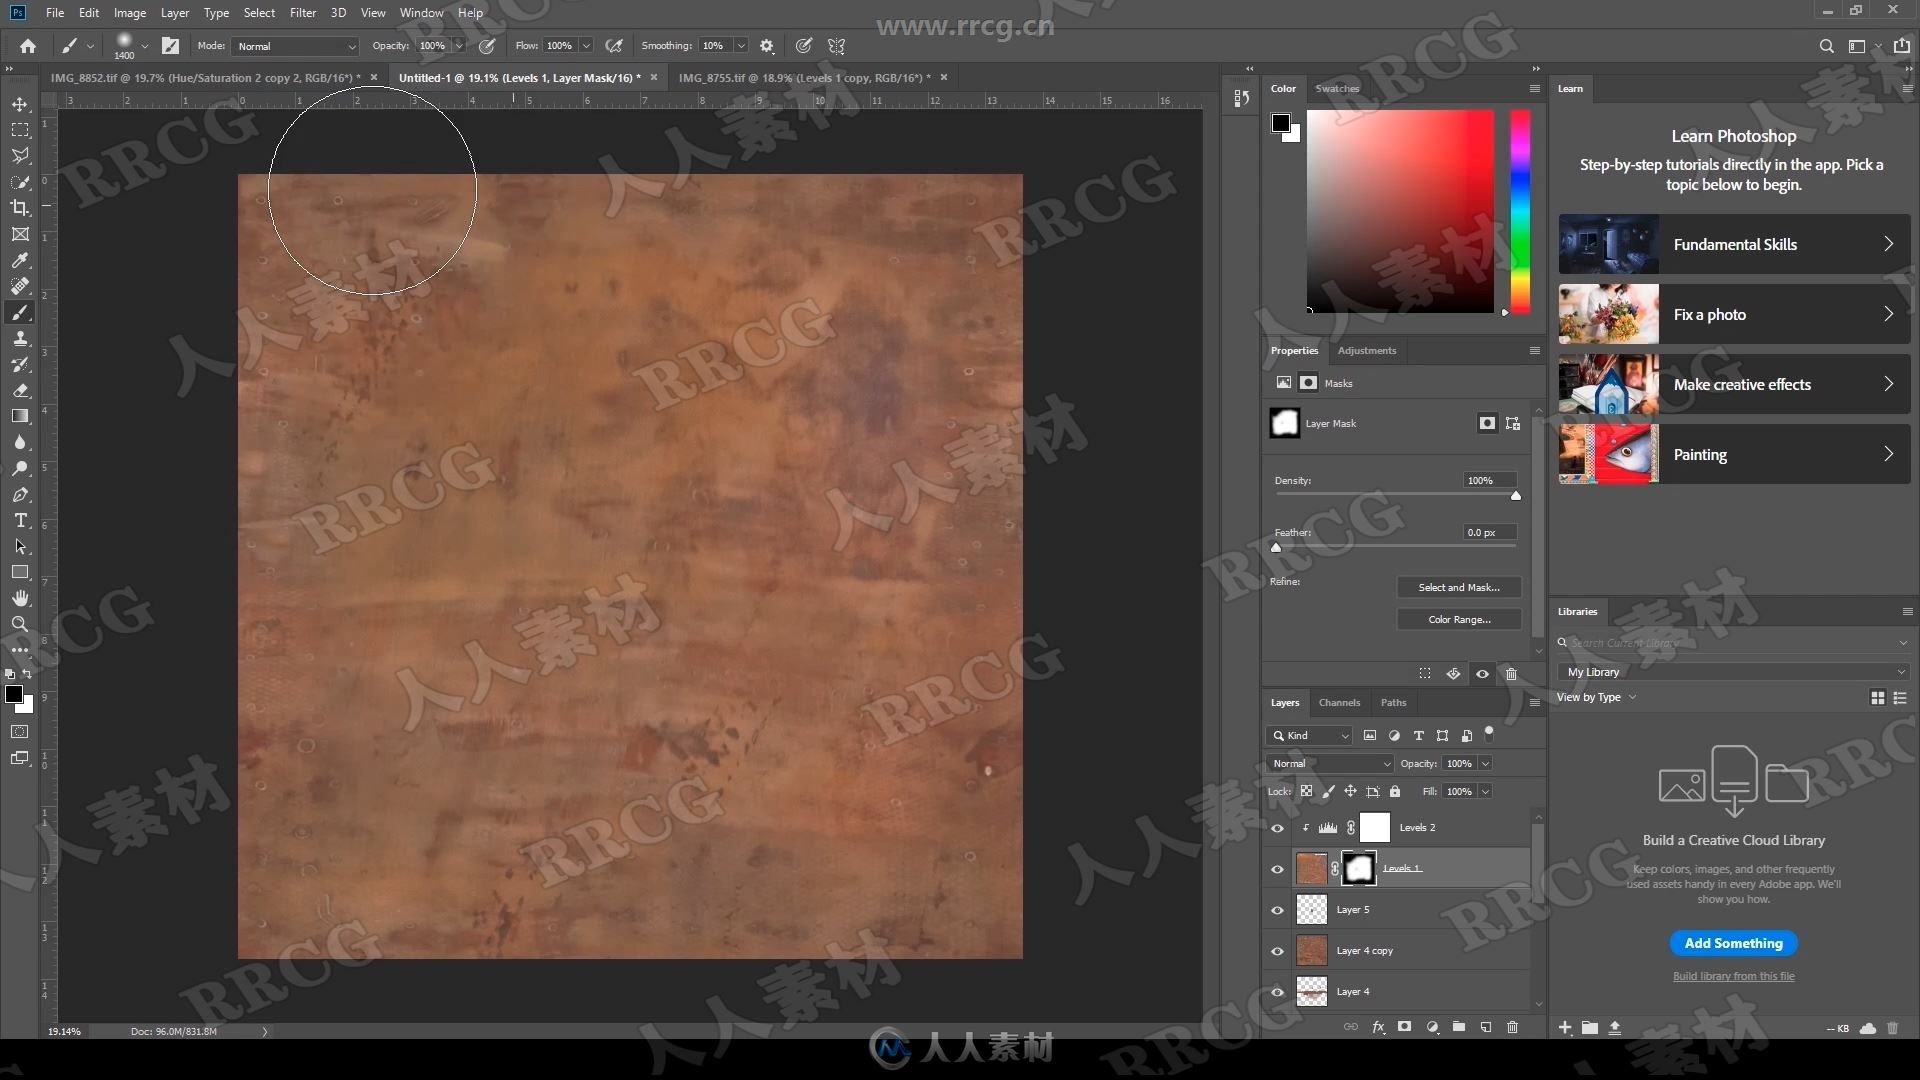Toggle visibility of Layer 4 copy
Screen dimensions: 1920x1080
pyautogui.click(x=1276, y=949)
